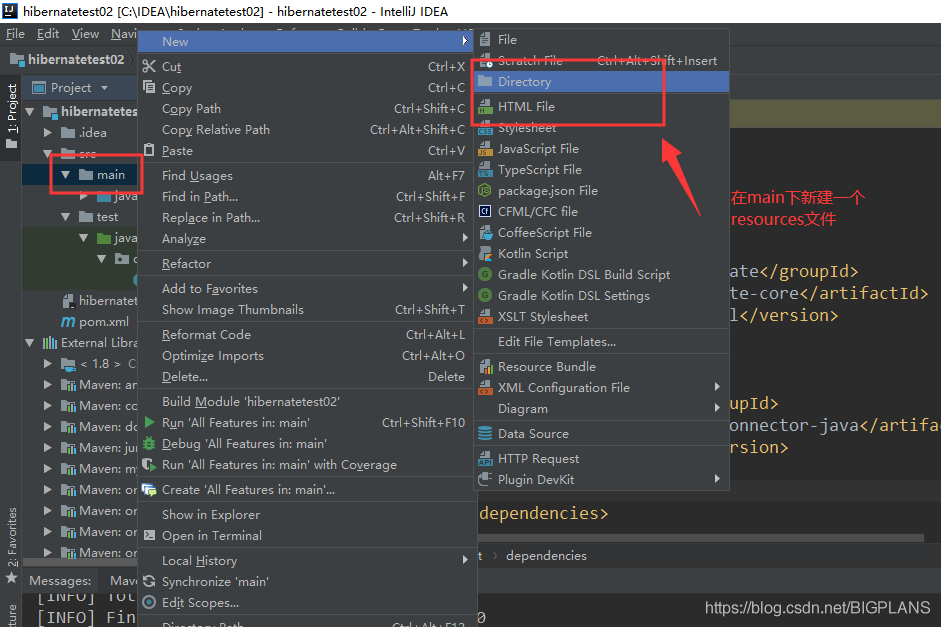Open the File menu
This screenshot has height=627, width=941.
15,34
